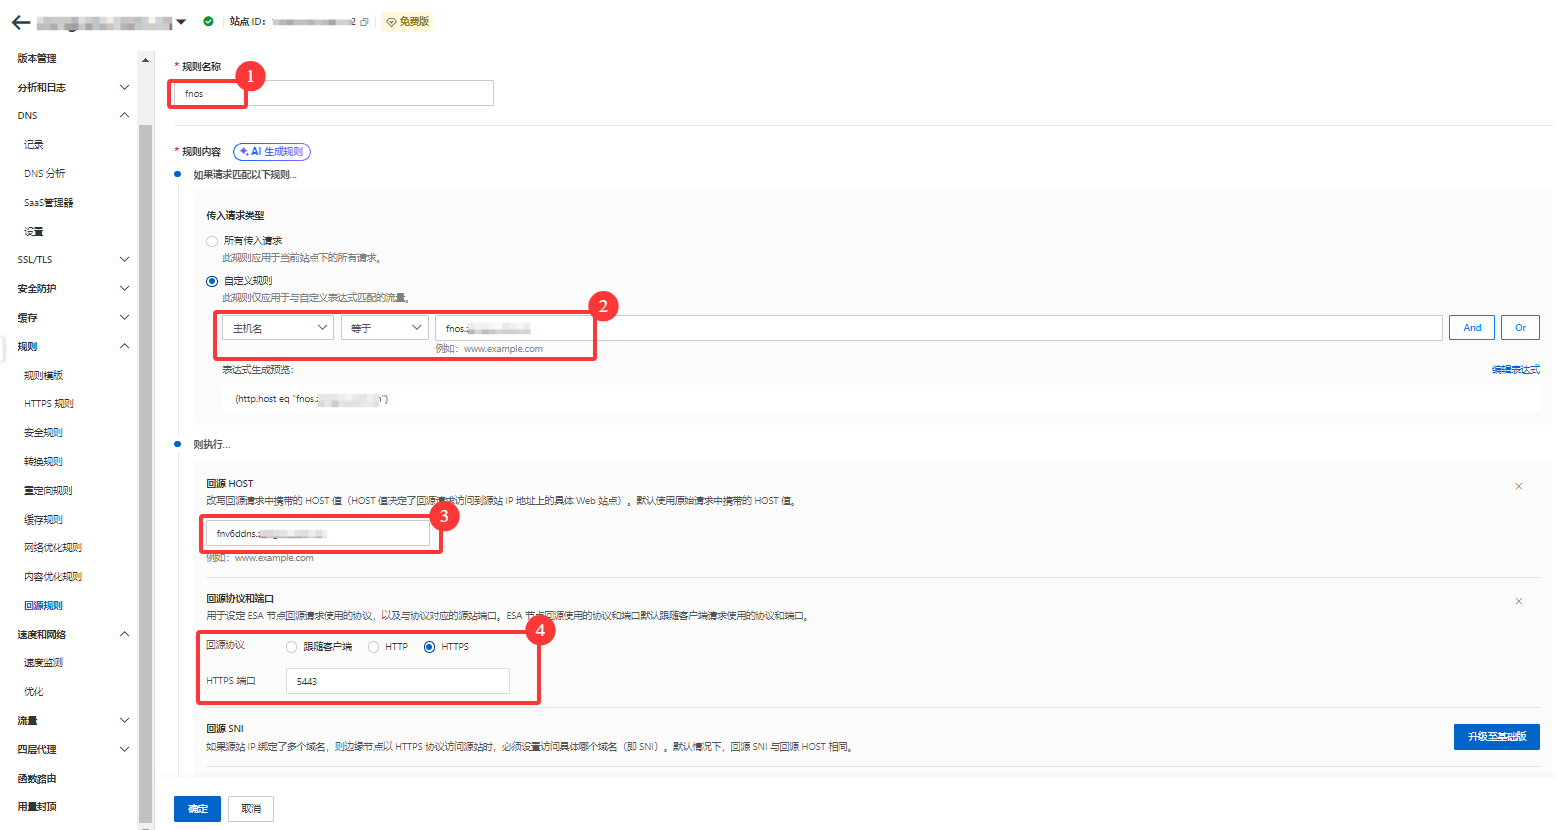Screen dimensions: 1557x830
Task: Click the 确定 confirm button
Action: [197, 808]
